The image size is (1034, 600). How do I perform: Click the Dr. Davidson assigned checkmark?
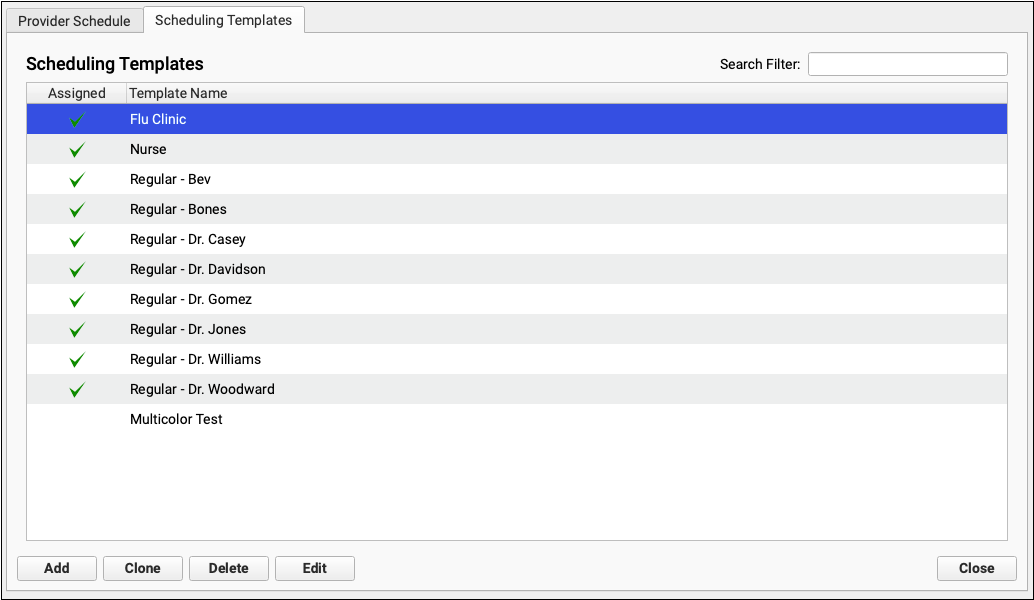[x=77, y=270]
